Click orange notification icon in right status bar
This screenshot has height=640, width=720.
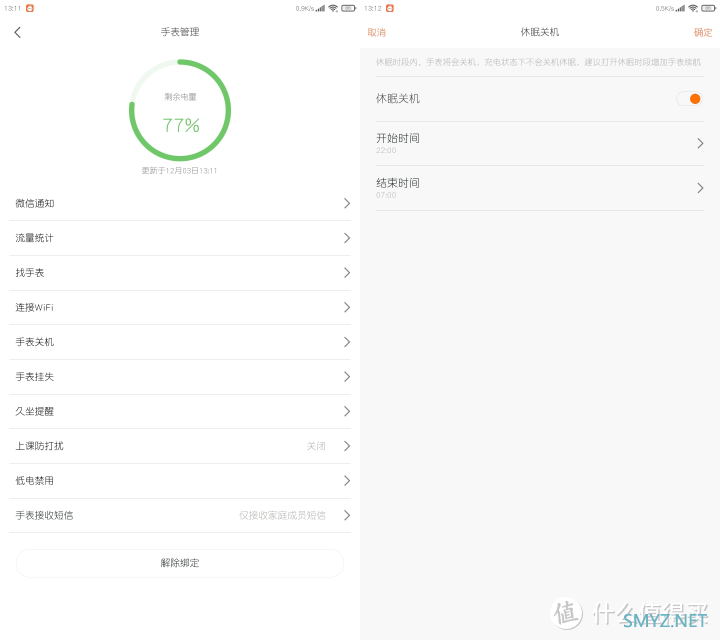click(390, 8)
